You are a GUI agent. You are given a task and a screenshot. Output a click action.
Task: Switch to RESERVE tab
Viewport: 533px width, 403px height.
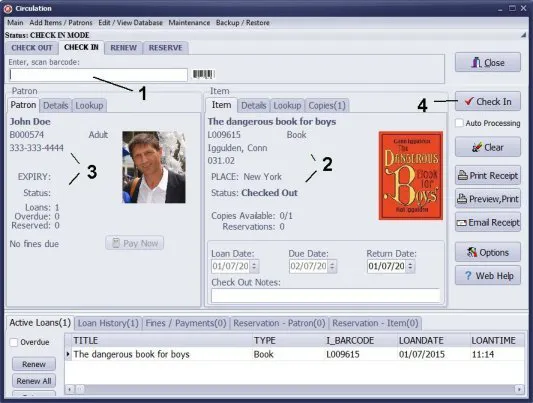click(166, 48)
